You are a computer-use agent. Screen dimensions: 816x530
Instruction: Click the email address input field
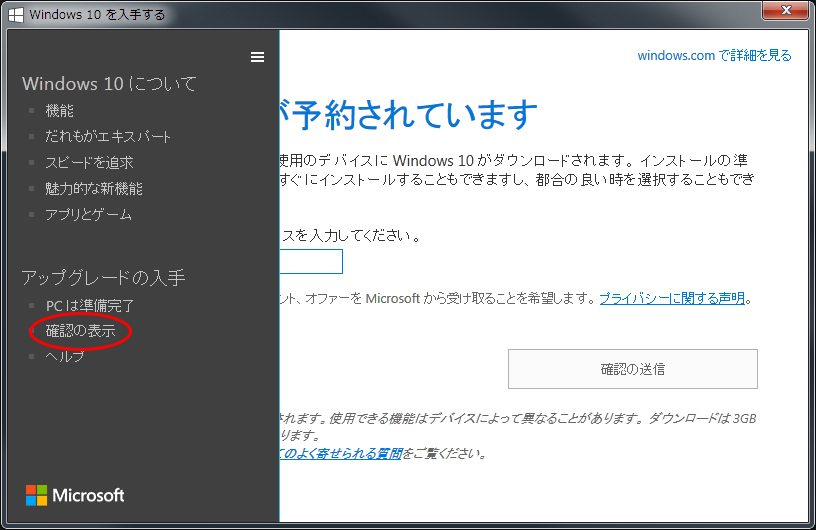pyautogui.click(x=311, y=261)
